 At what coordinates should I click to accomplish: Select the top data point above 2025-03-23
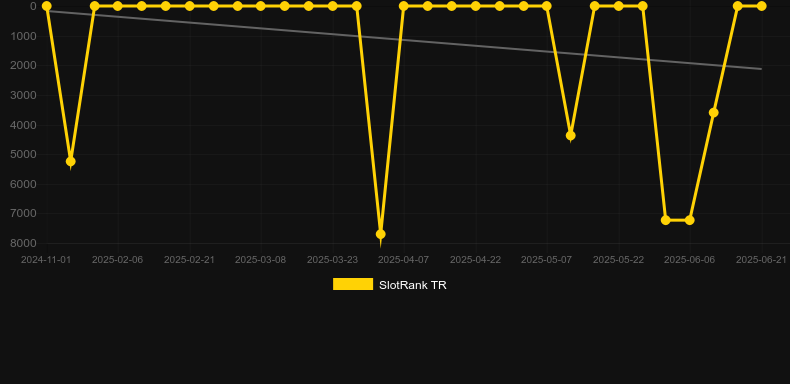pyautogui.click(x=332, y=6)
